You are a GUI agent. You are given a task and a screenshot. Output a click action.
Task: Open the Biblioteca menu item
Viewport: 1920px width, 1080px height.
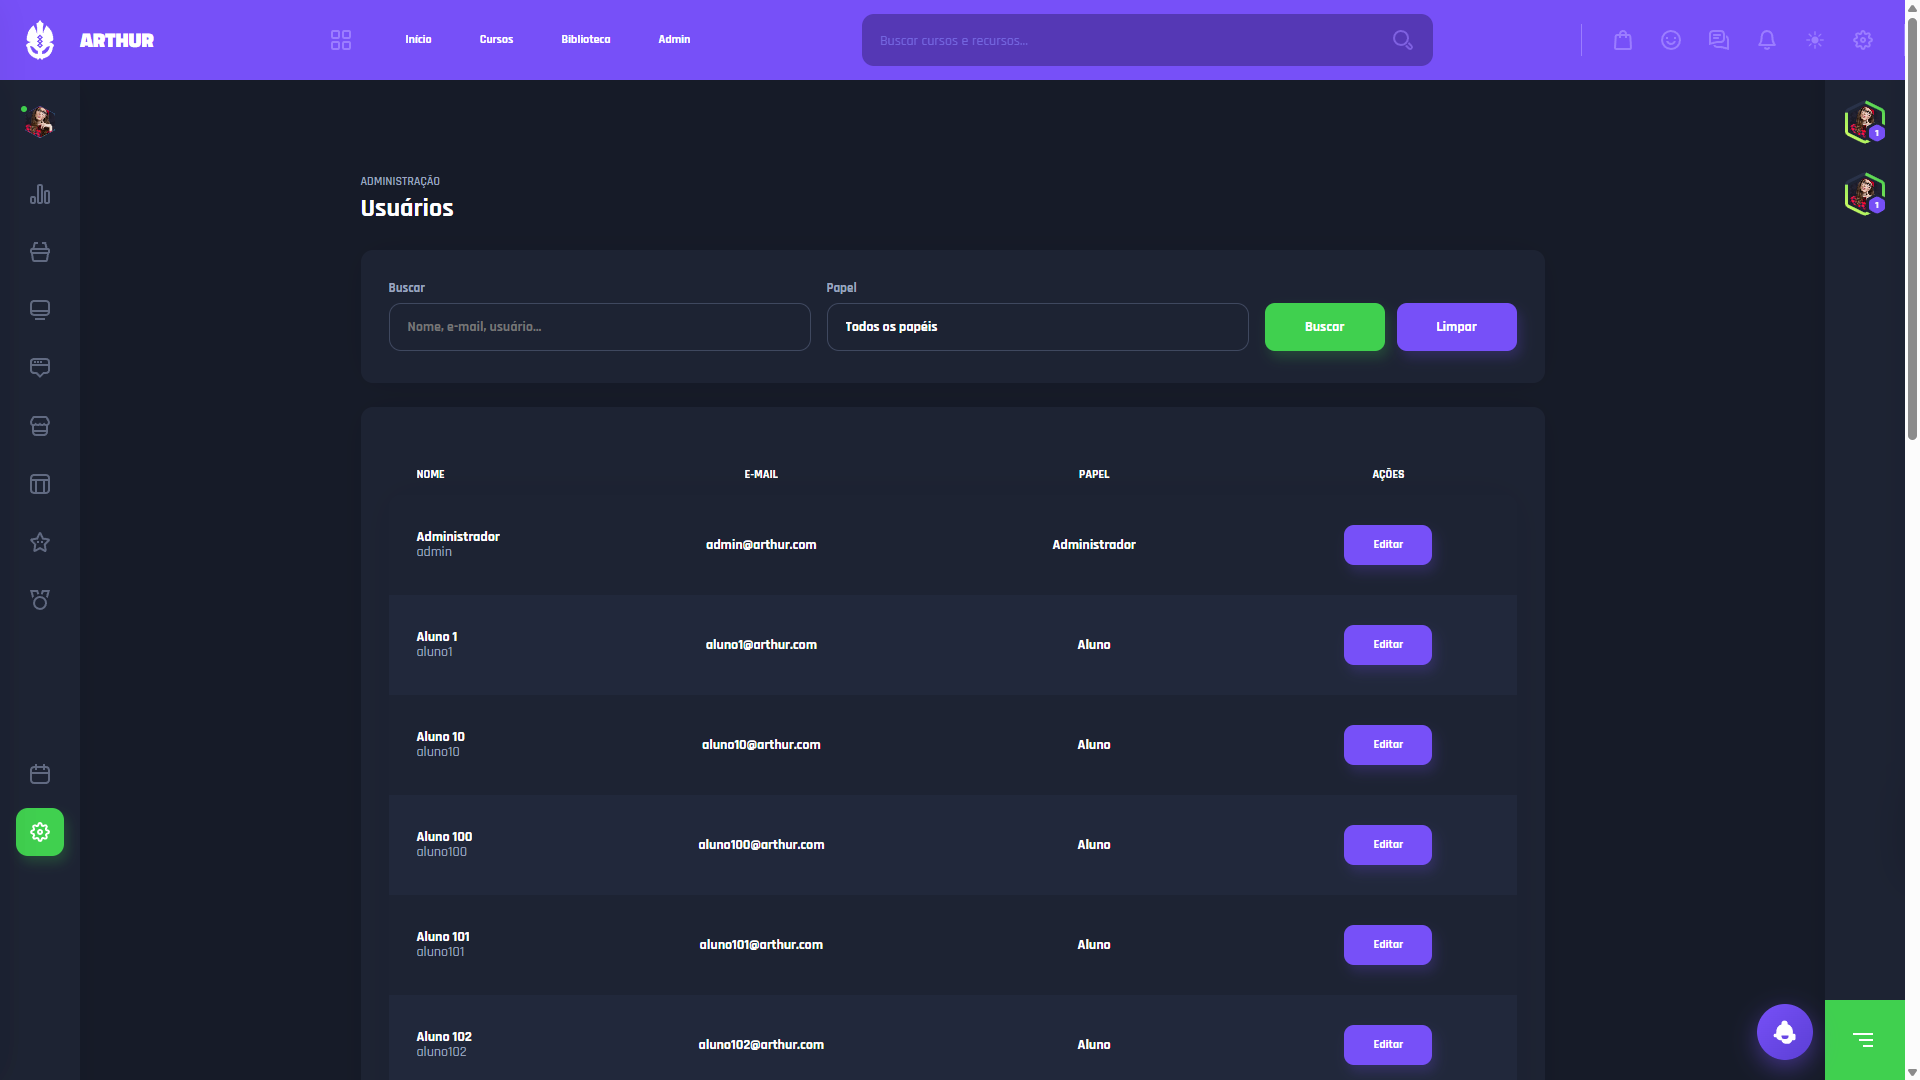(586, 40)
